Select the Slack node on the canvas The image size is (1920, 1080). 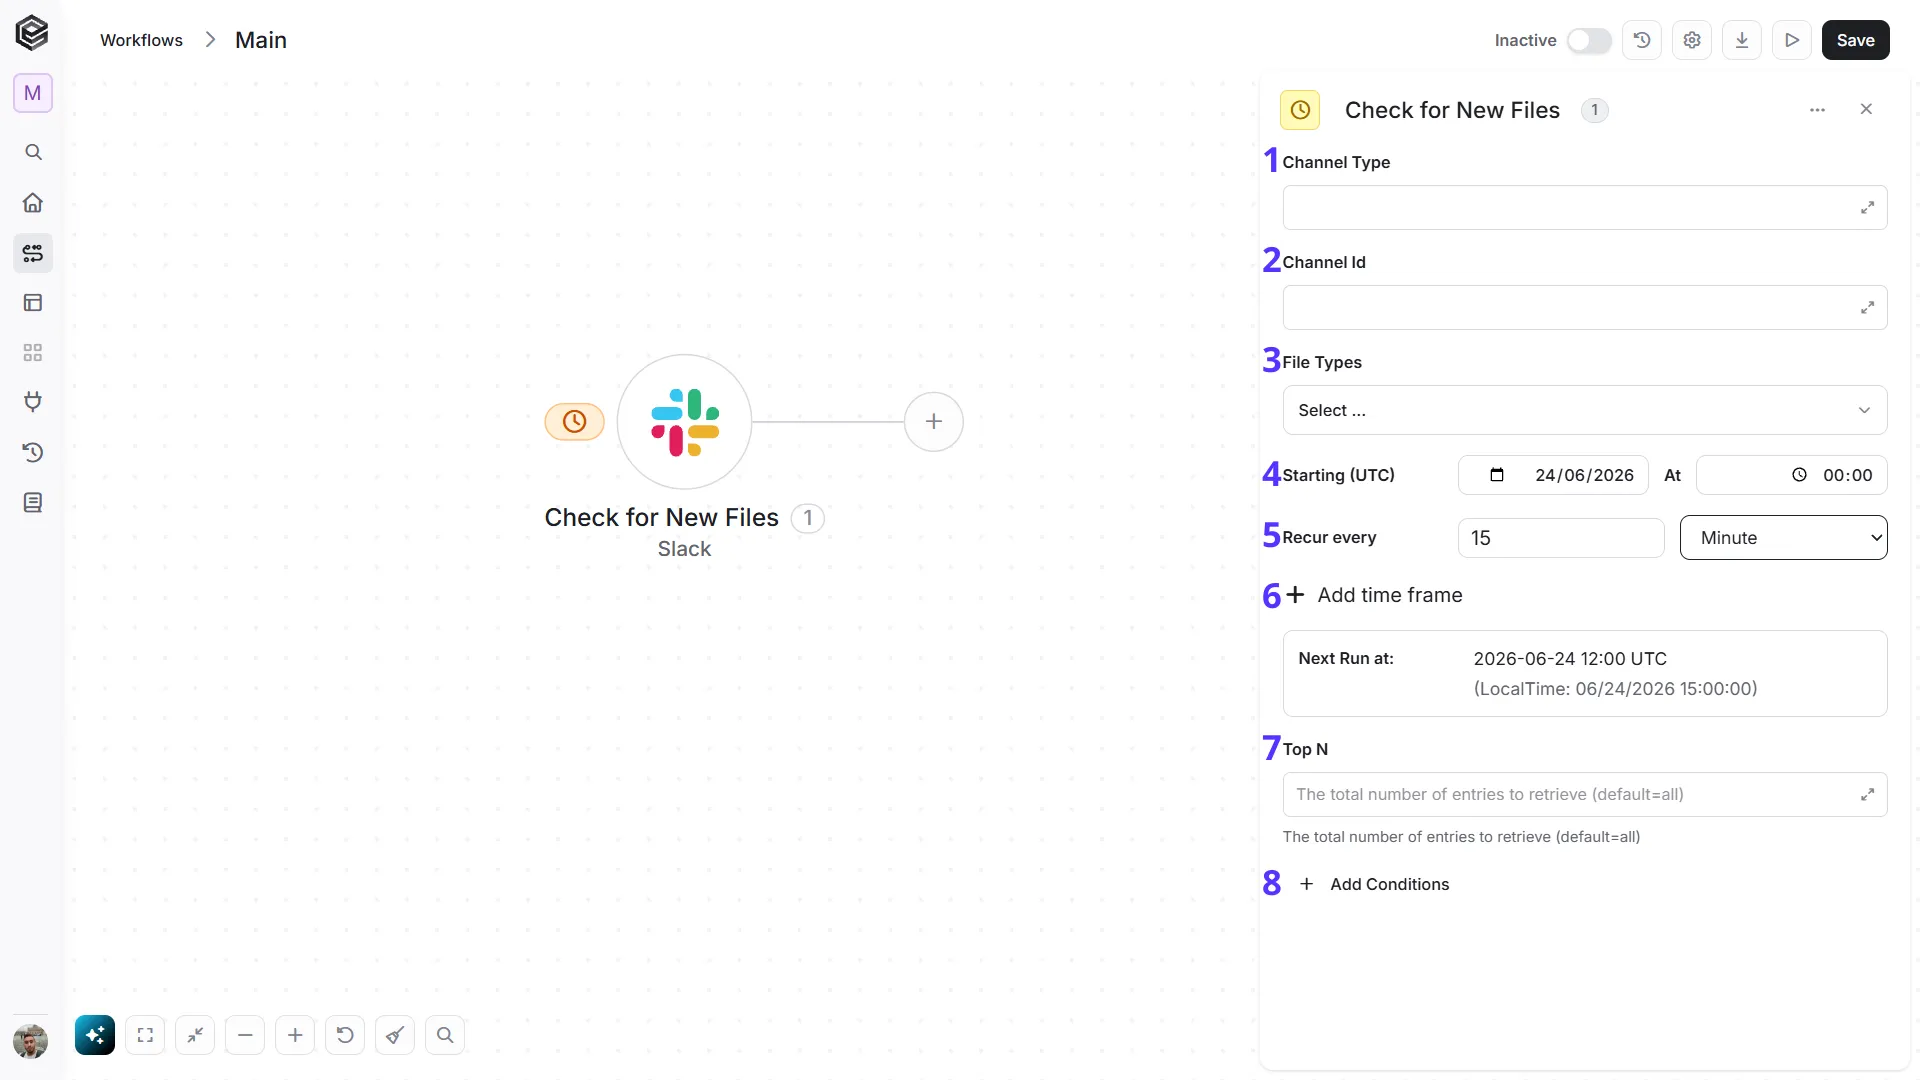[684, 422]
